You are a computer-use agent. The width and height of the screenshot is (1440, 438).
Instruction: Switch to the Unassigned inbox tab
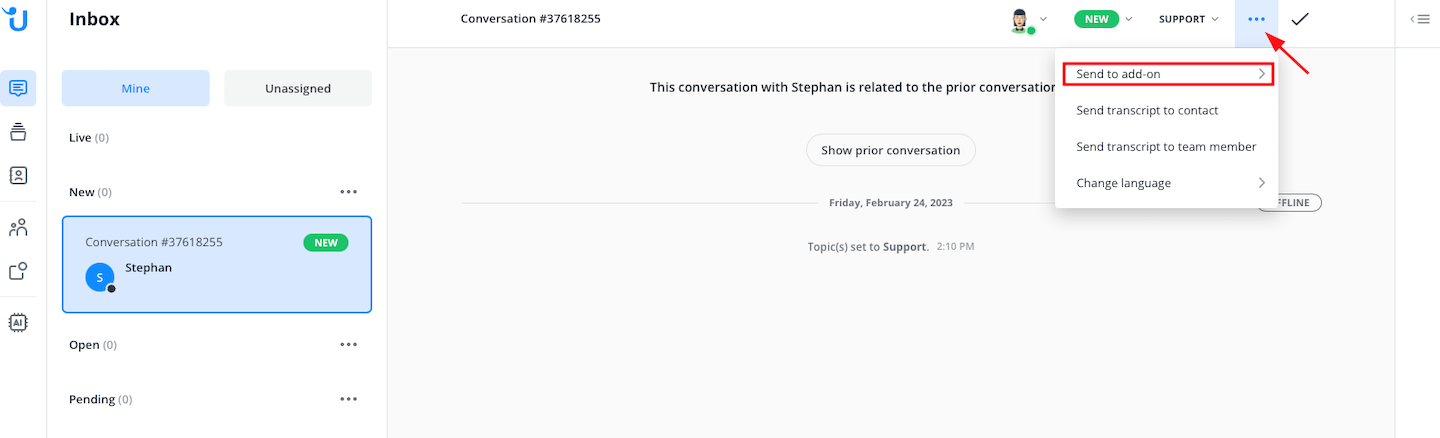pyautogui.click(x=298, y=88)
